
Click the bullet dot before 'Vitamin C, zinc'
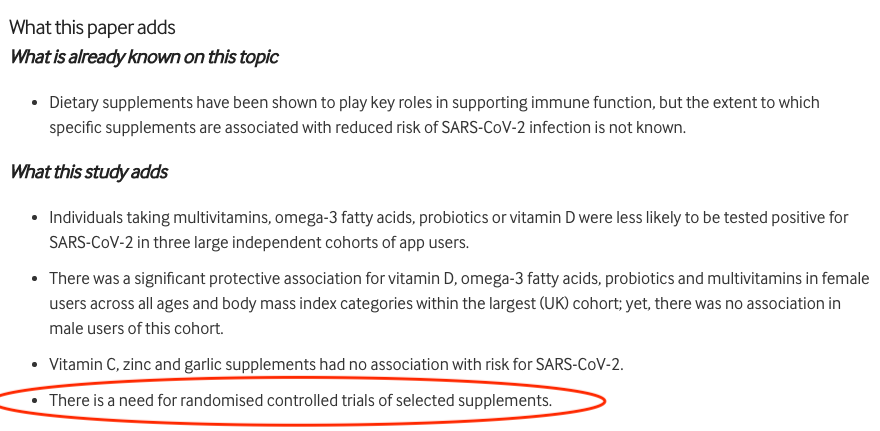tap(35, 365)
